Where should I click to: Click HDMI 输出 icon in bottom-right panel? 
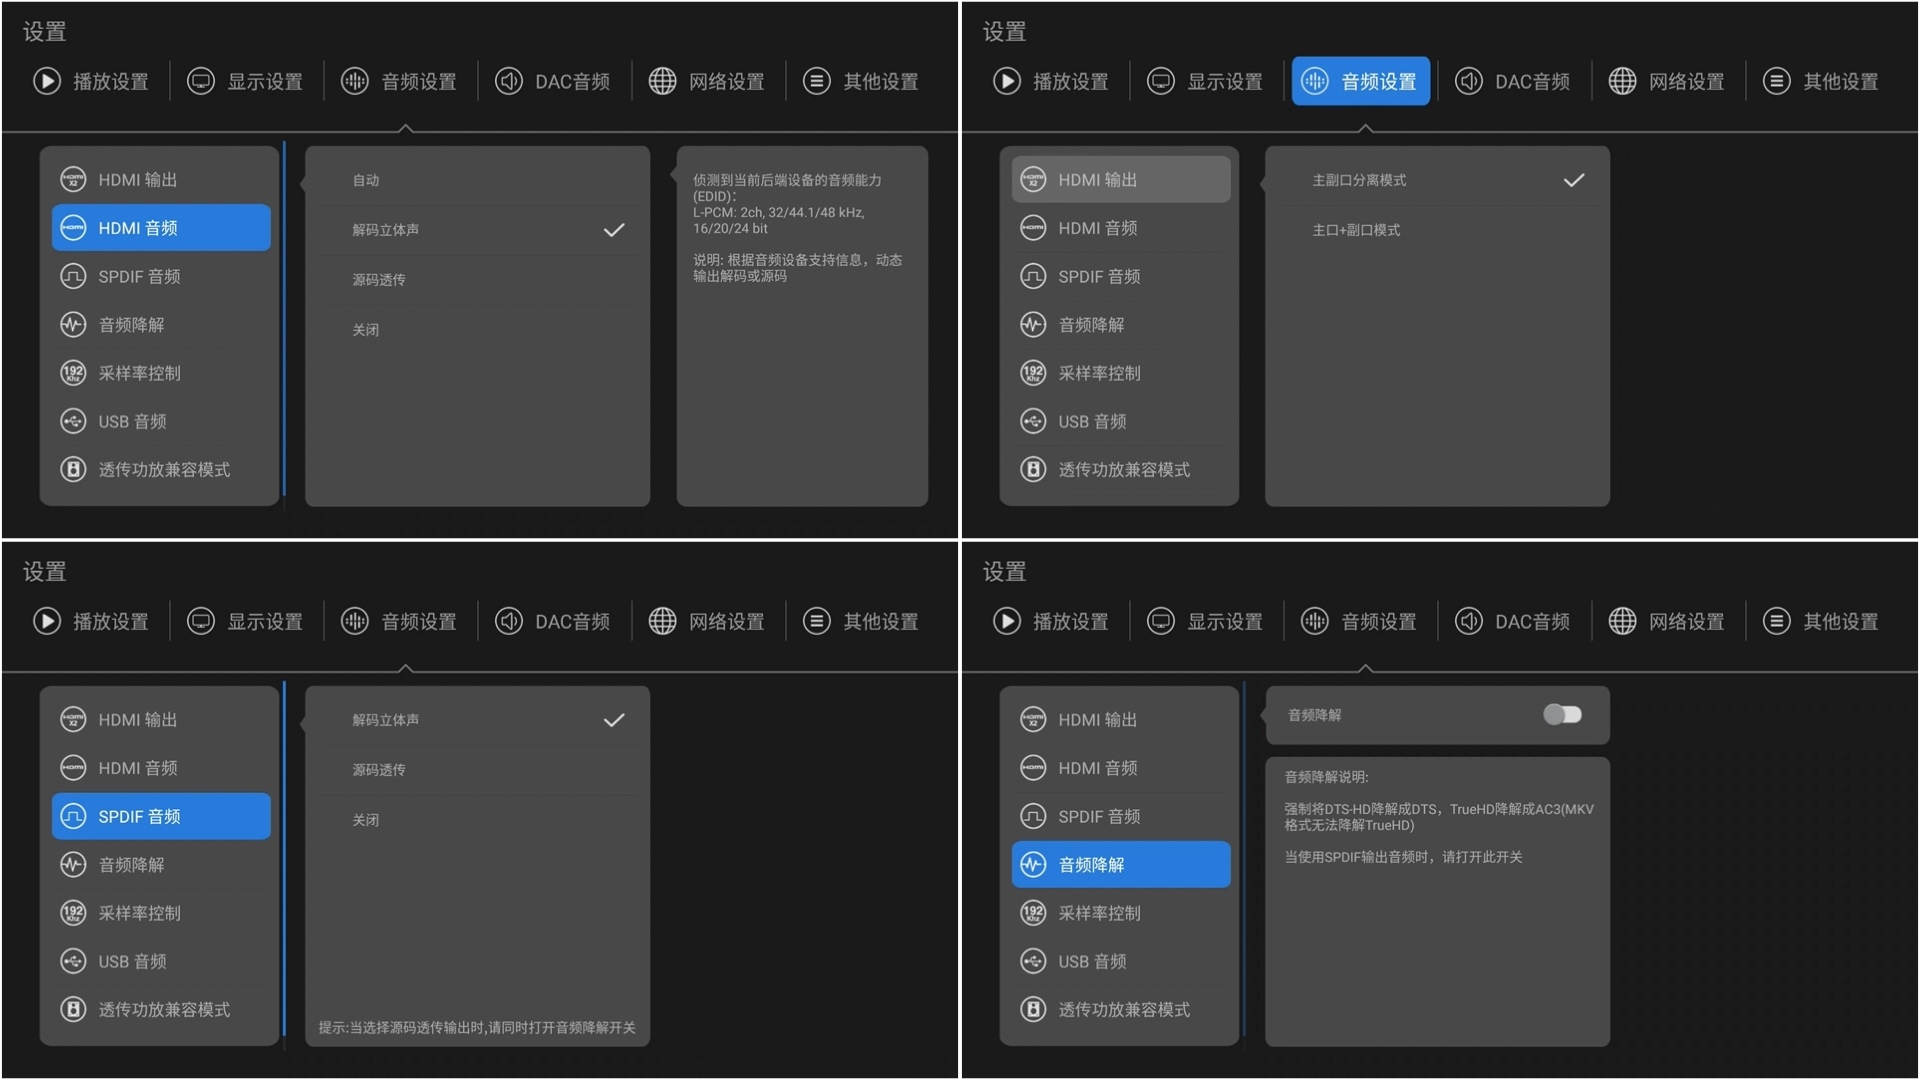tap(1033, 720)
